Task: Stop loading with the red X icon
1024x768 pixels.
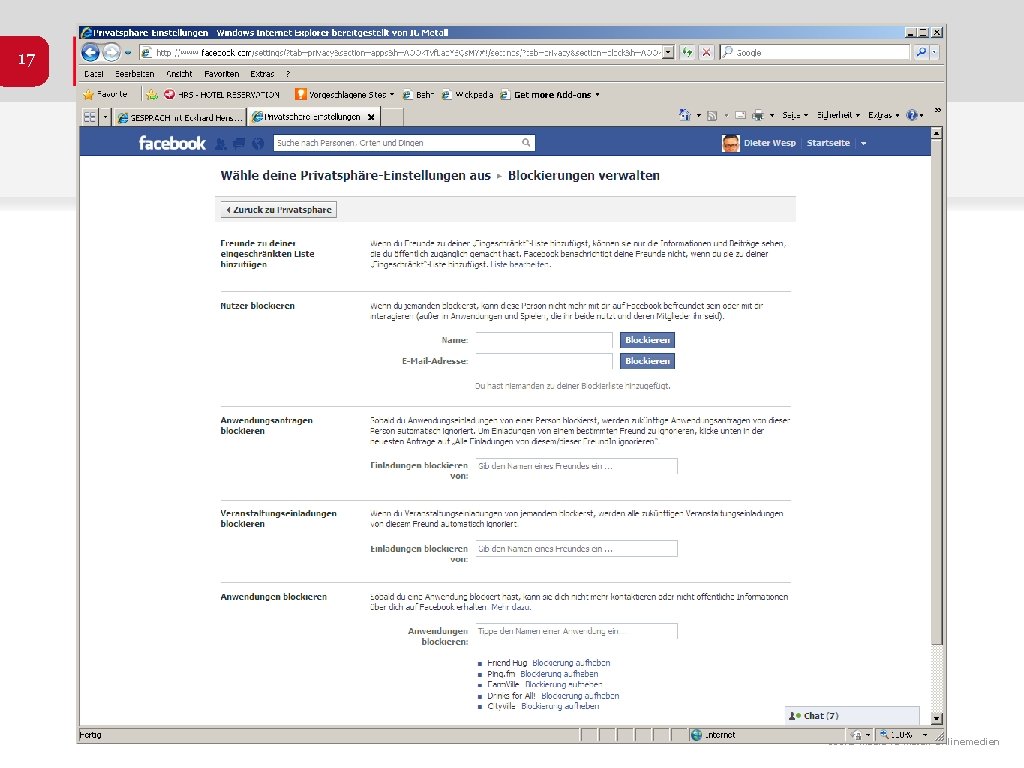Action: [x=706, y=52]
